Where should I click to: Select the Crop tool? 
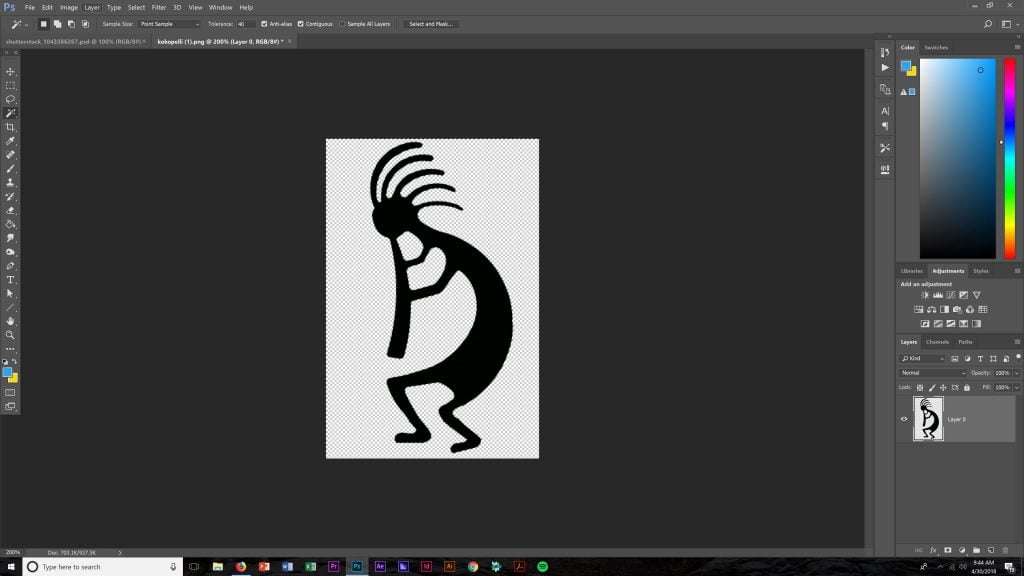[x=10, y=127]
